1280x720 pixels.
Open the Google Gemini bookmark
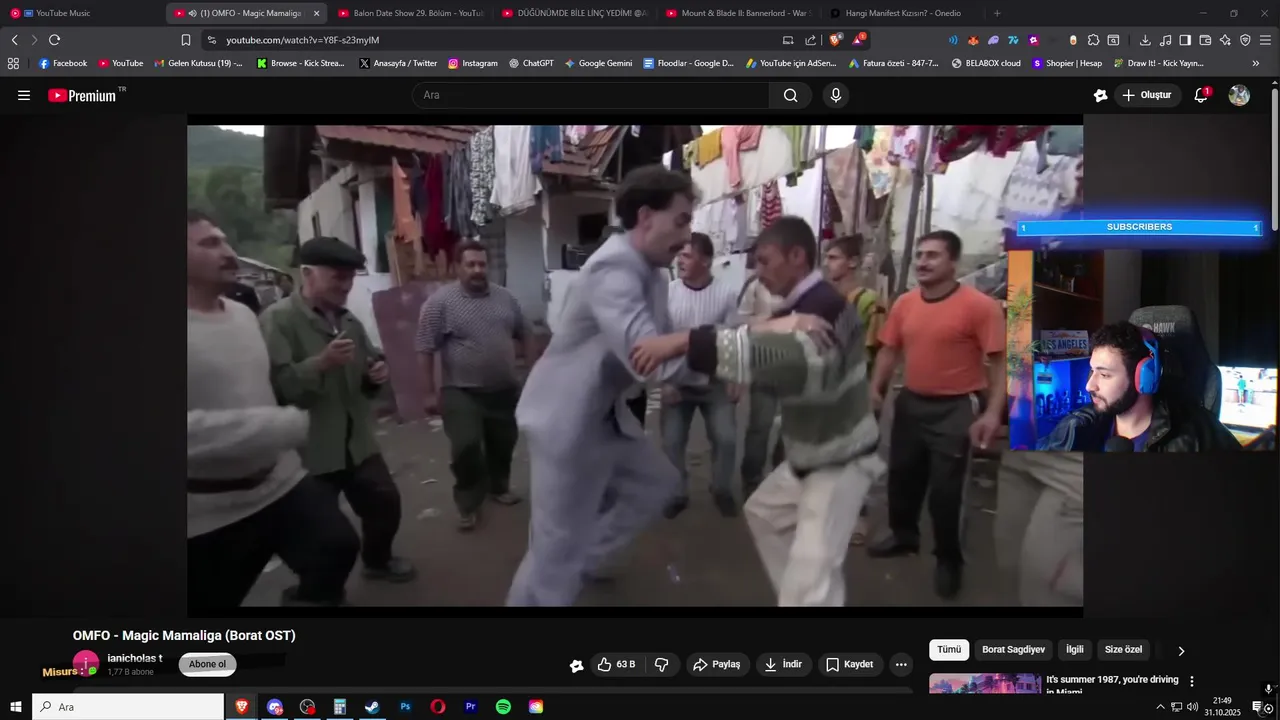pyautogui.click(x=598, y=63)
